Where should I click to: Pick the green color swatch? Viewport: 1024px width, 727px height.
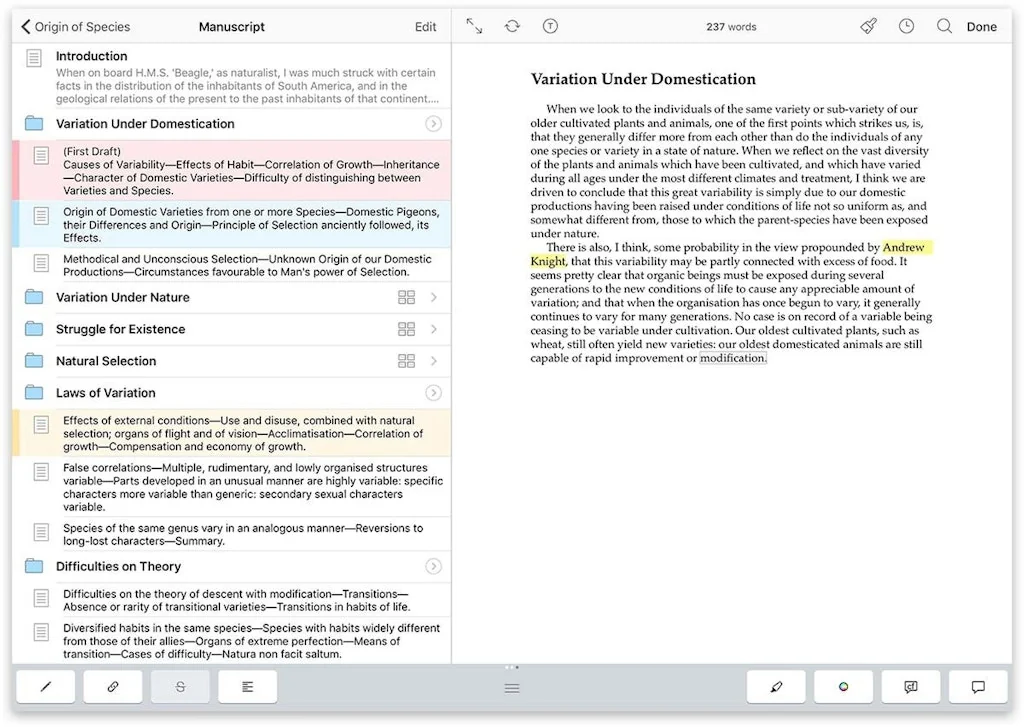coord(841,687)
